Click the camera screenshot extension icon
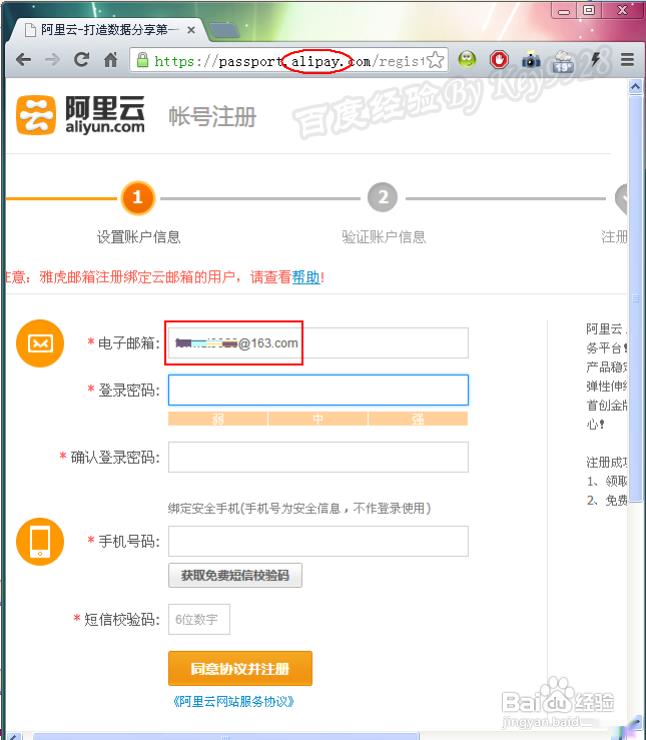 [x=531, y=59]
